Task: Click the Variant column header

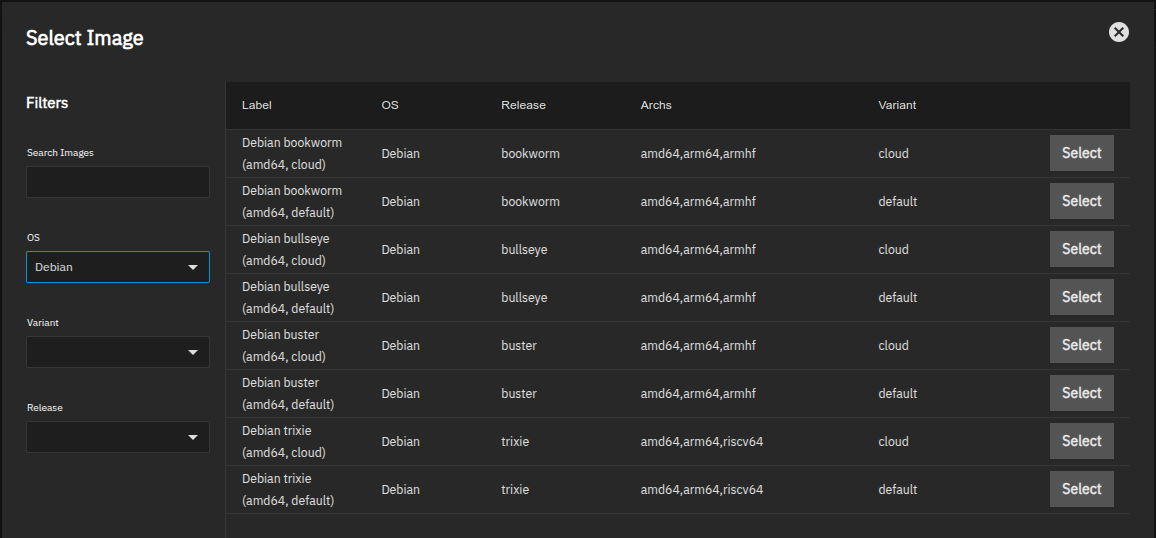Action: click(897, 105)
